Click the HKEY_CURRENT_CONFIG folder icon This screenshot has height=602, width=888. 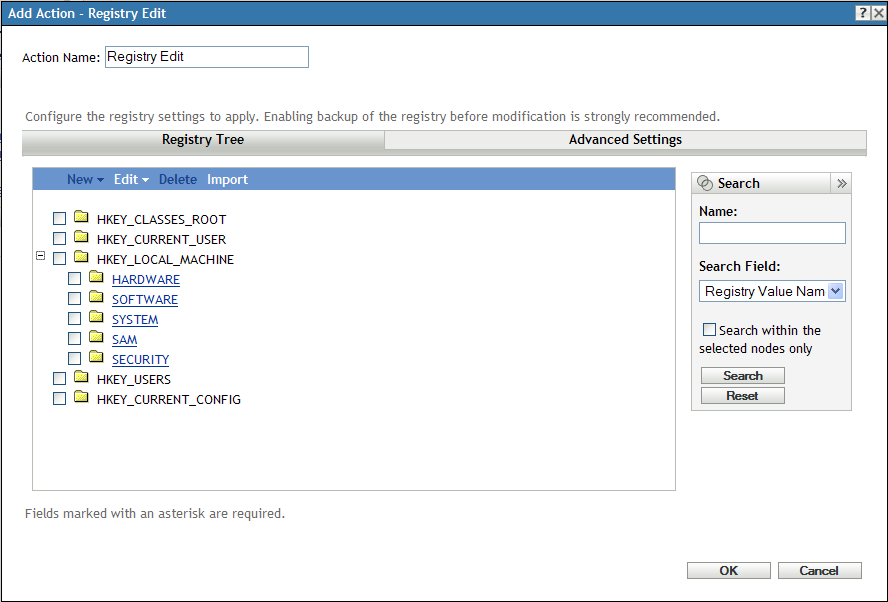click(x=82, y=397)
